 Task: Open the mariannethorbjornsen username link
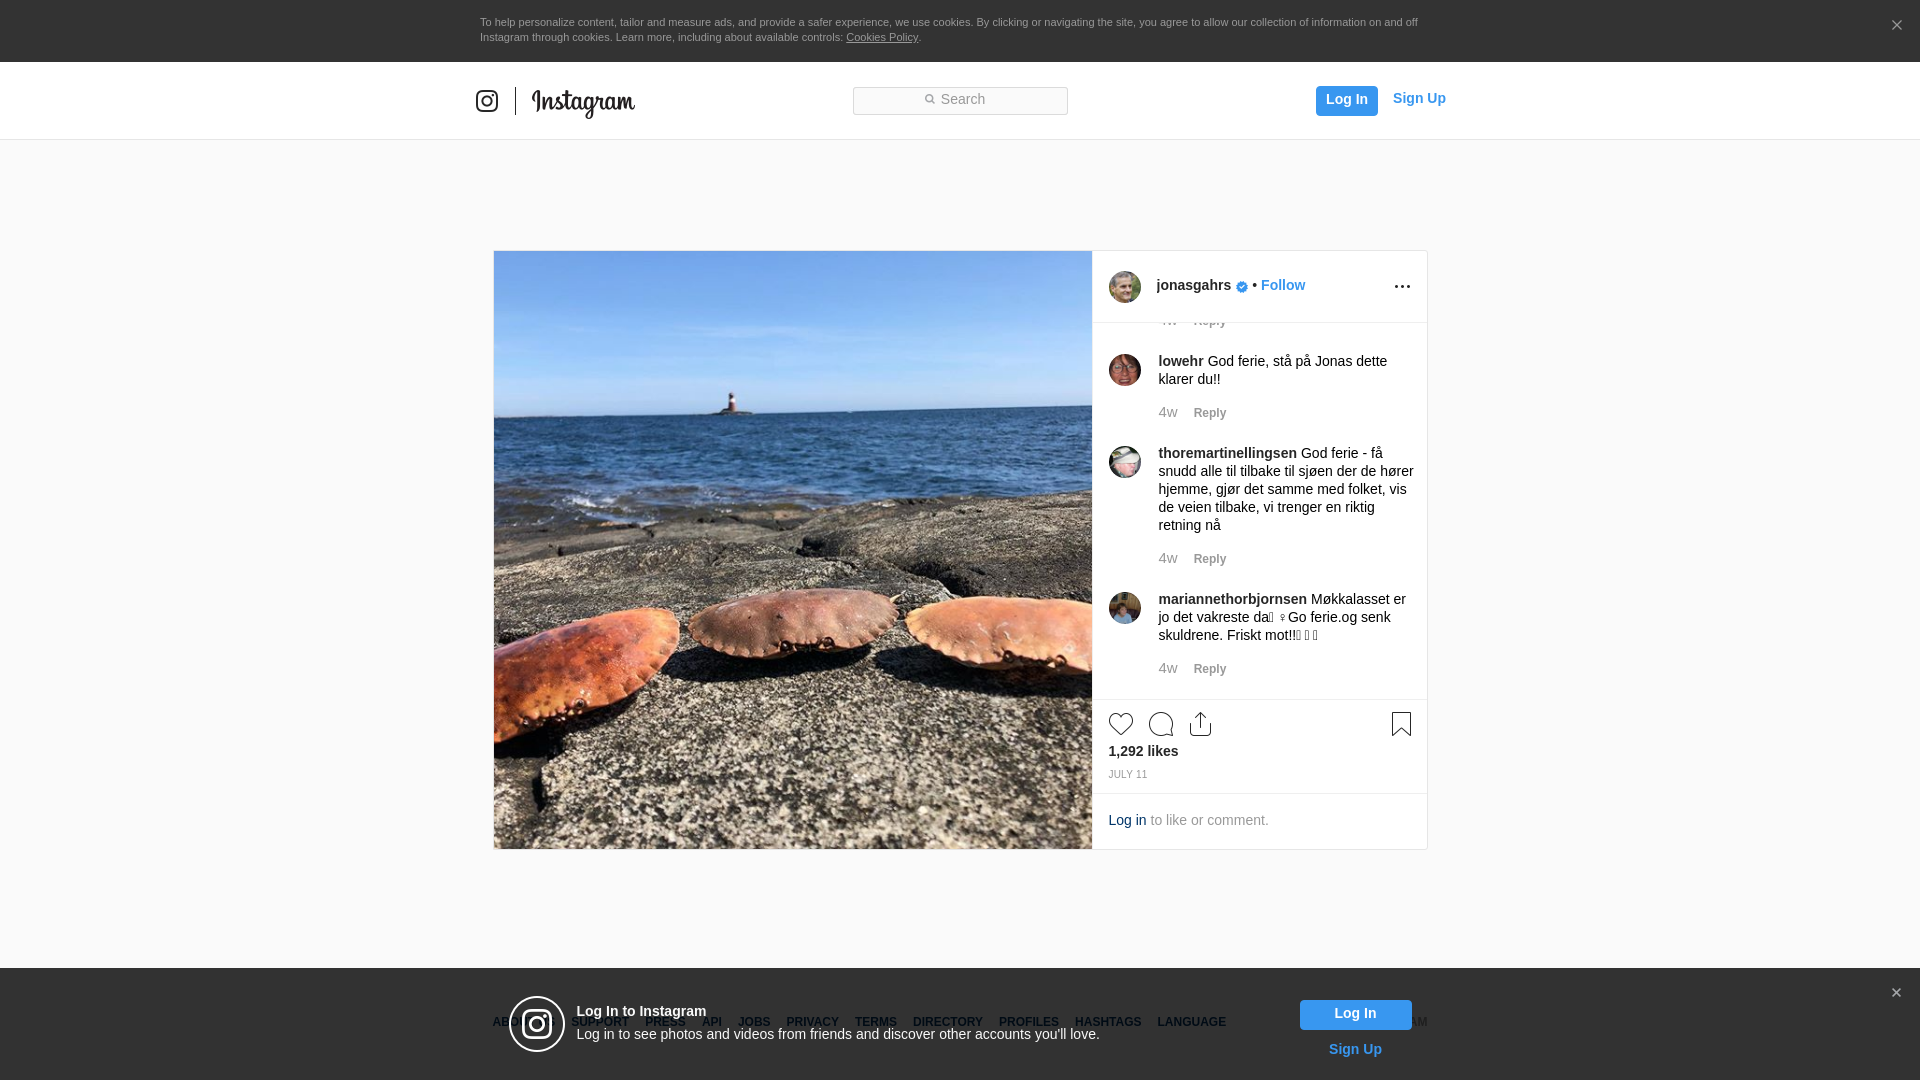tap(1232, 599)
